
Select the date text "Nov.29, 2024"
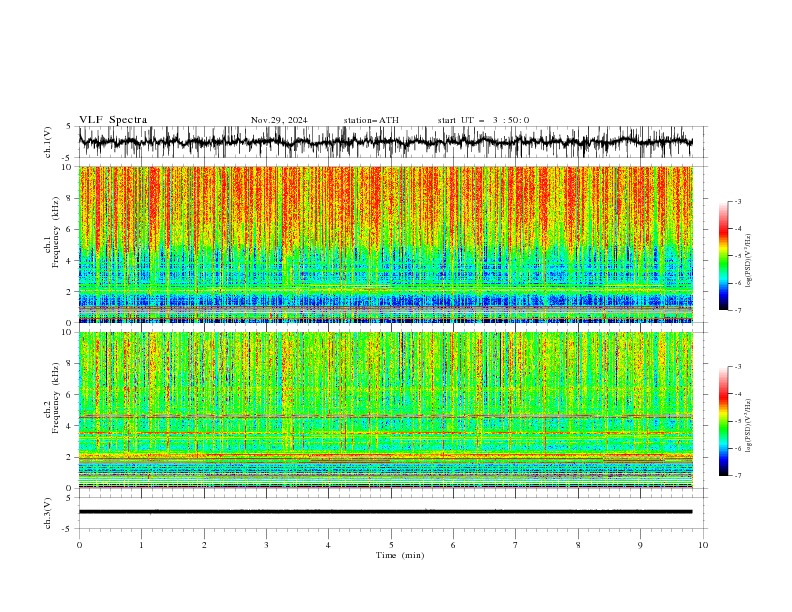coord(279,120)
